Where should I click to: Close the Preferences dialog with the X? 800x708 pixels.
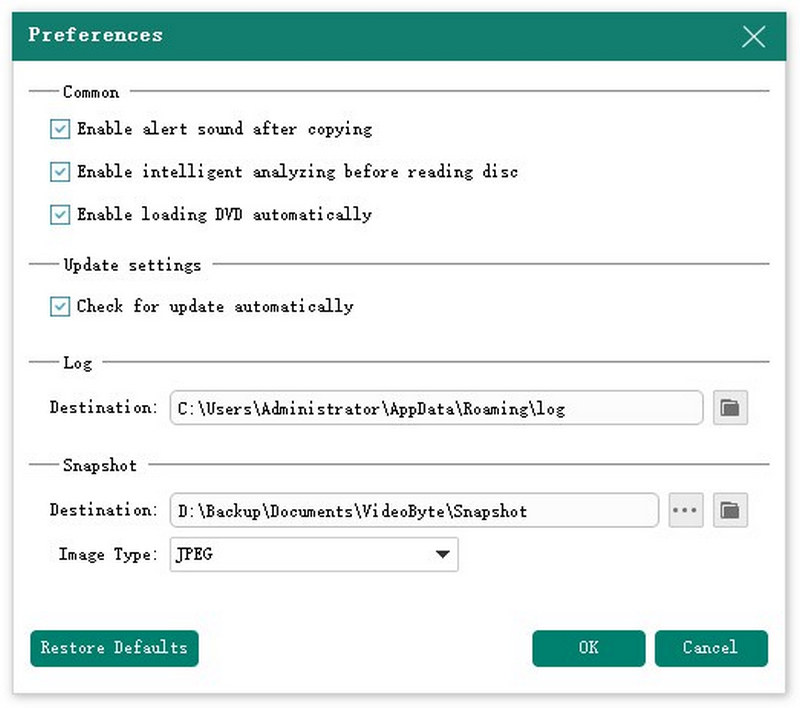(753, 37)
